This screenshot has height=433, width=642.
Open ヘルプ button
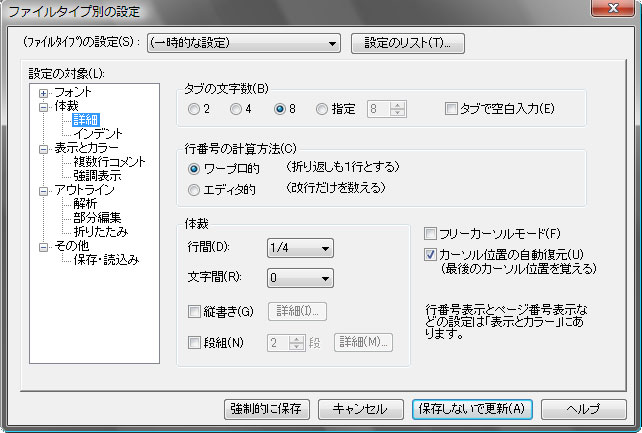point(584,409)
